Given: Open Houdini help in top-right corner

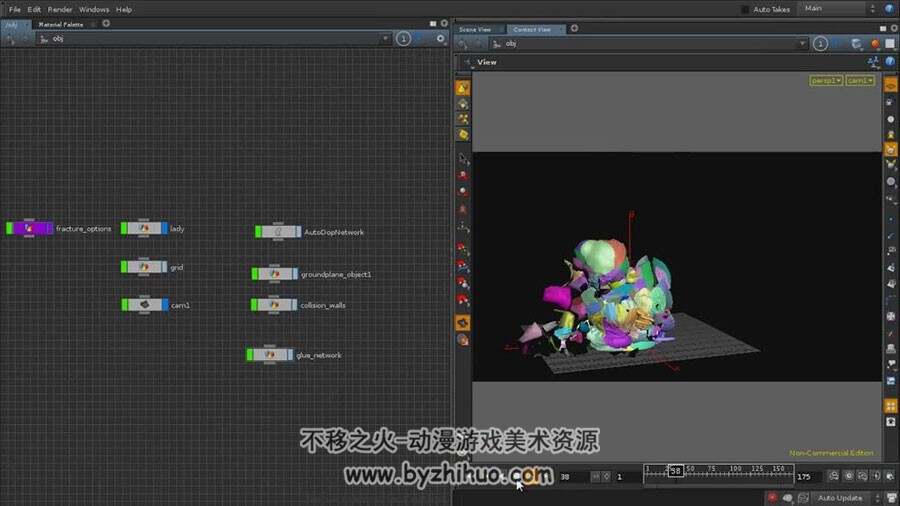Looking at the screenshot, I should 890,9.
